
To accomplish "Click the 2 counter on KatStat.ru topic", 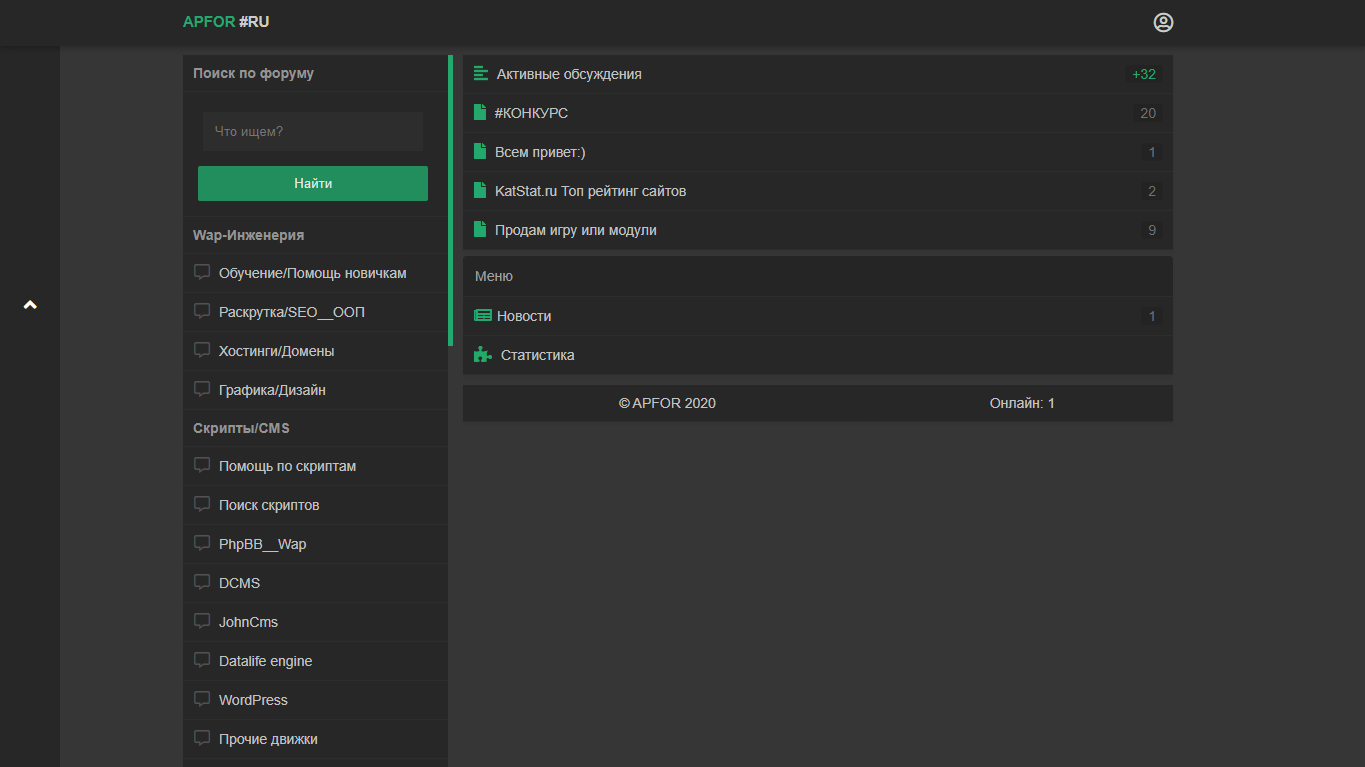I will click(x=1152, y=191).
